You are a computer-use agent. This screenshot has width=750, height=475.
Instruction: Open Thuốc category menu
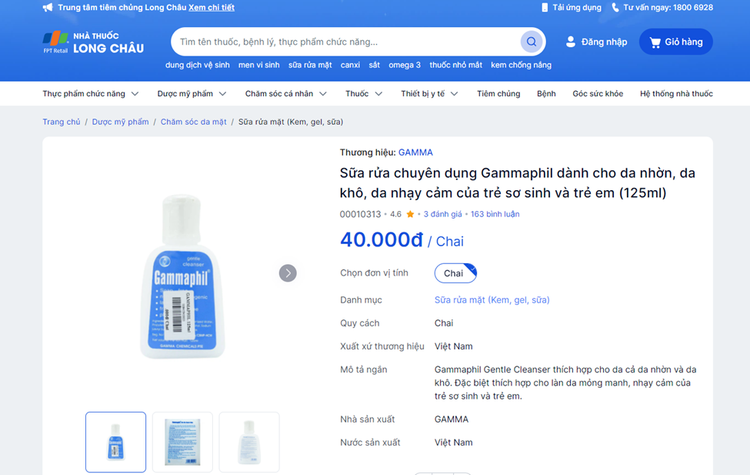coord(363,94)
